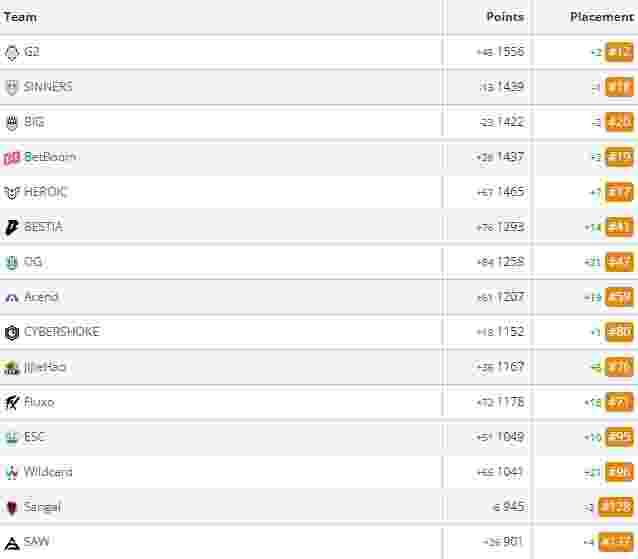Click the HEROIC team logo icon
This screenshot has height=559, width=638.
click(12, 192)
